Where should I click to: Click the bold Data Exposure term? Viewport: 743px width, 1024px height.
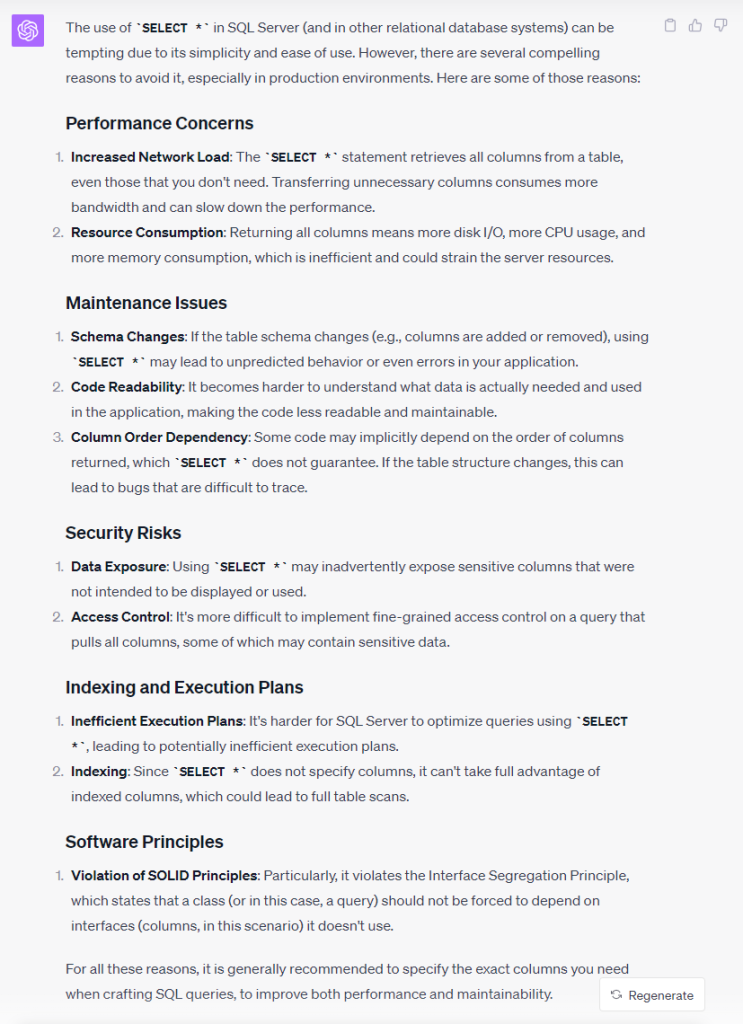[119, 567]
